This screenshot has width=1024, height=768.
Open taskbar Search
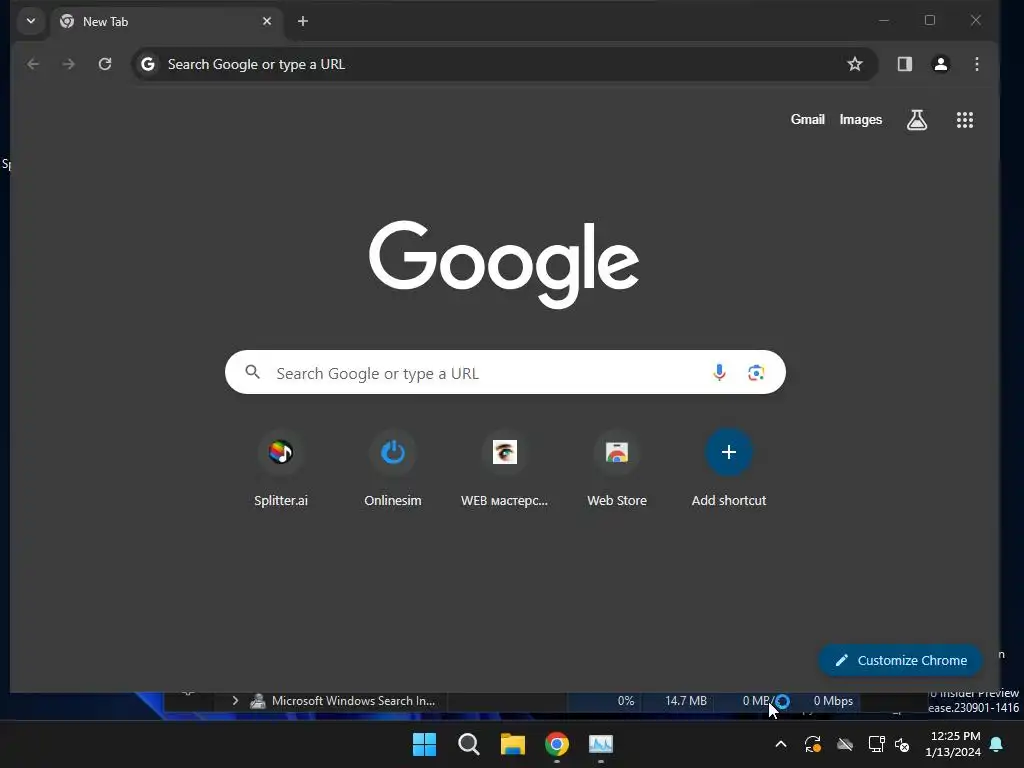coord(469,744)
